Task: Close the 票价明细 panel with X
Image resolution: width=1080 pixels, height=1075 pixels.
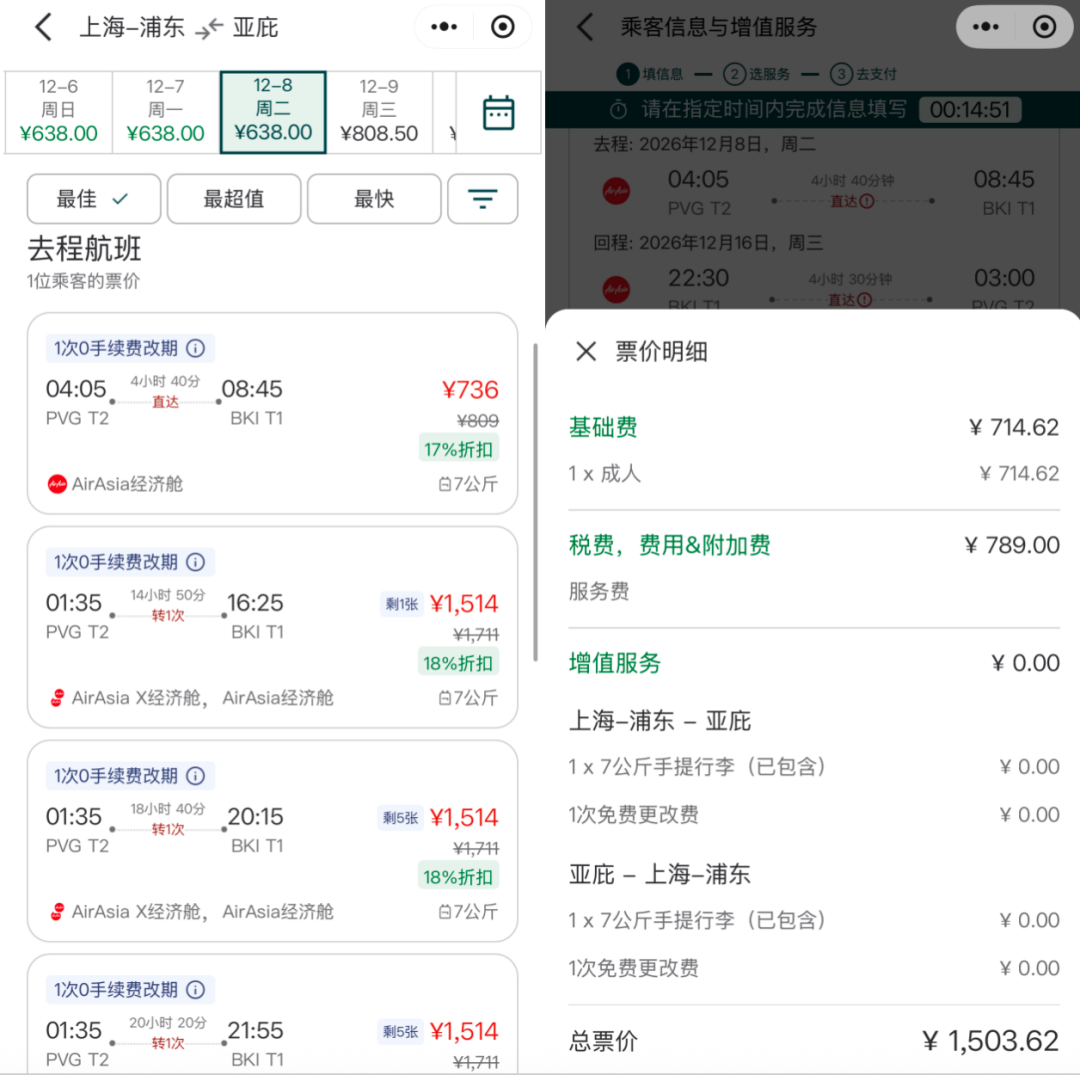Action: point(586,351)
